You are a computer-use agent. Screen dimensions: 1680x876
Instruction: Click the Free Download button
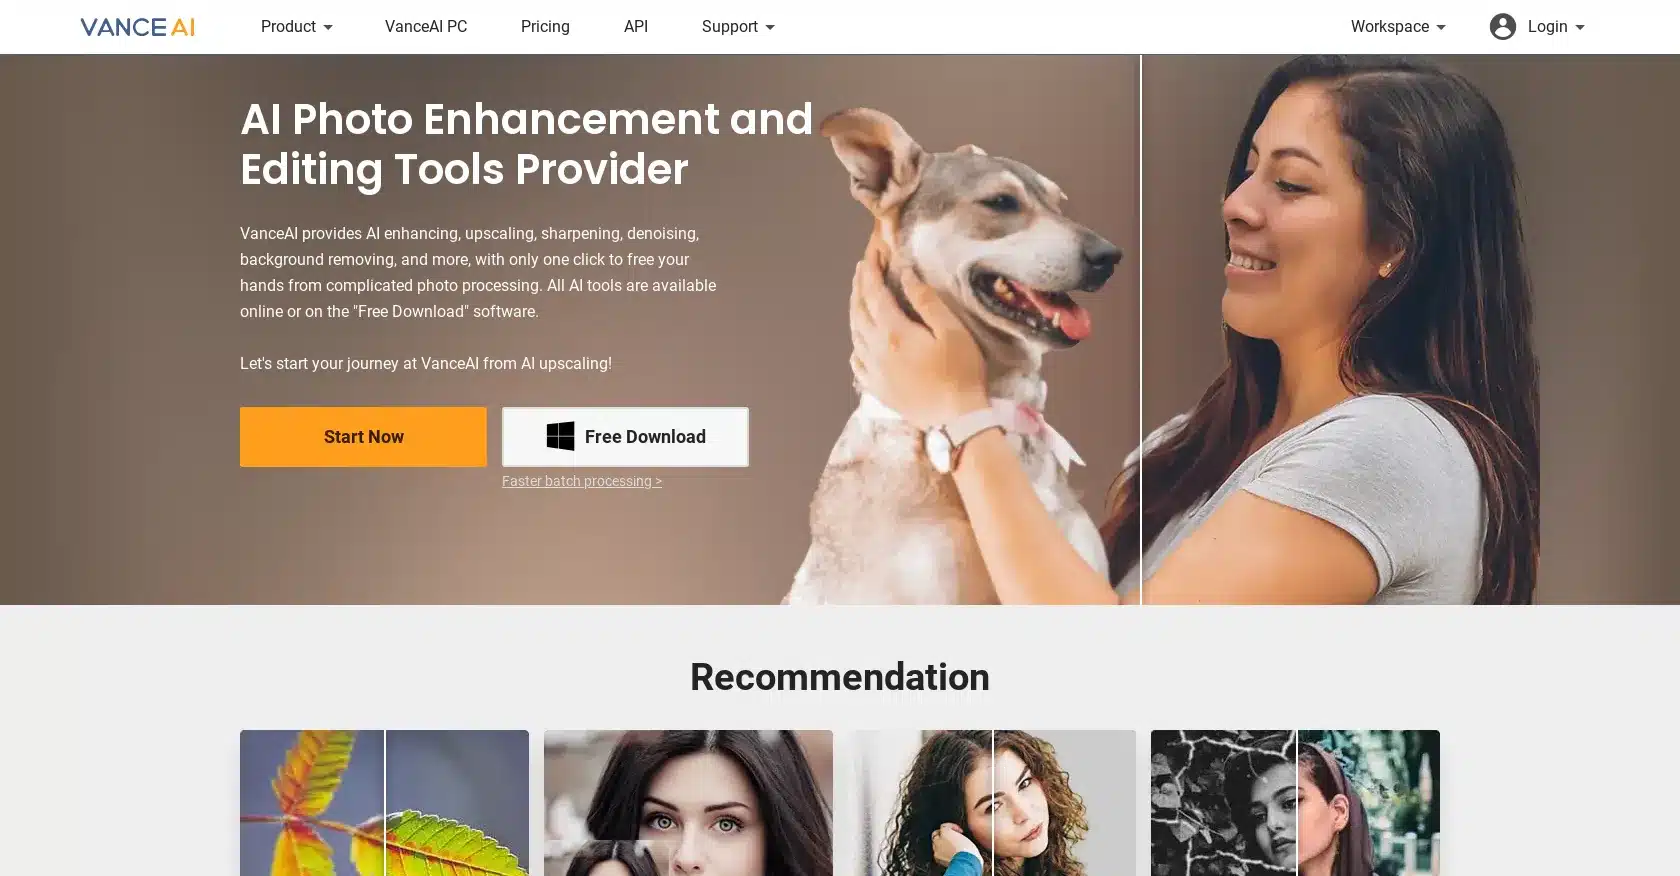point(625,437)
